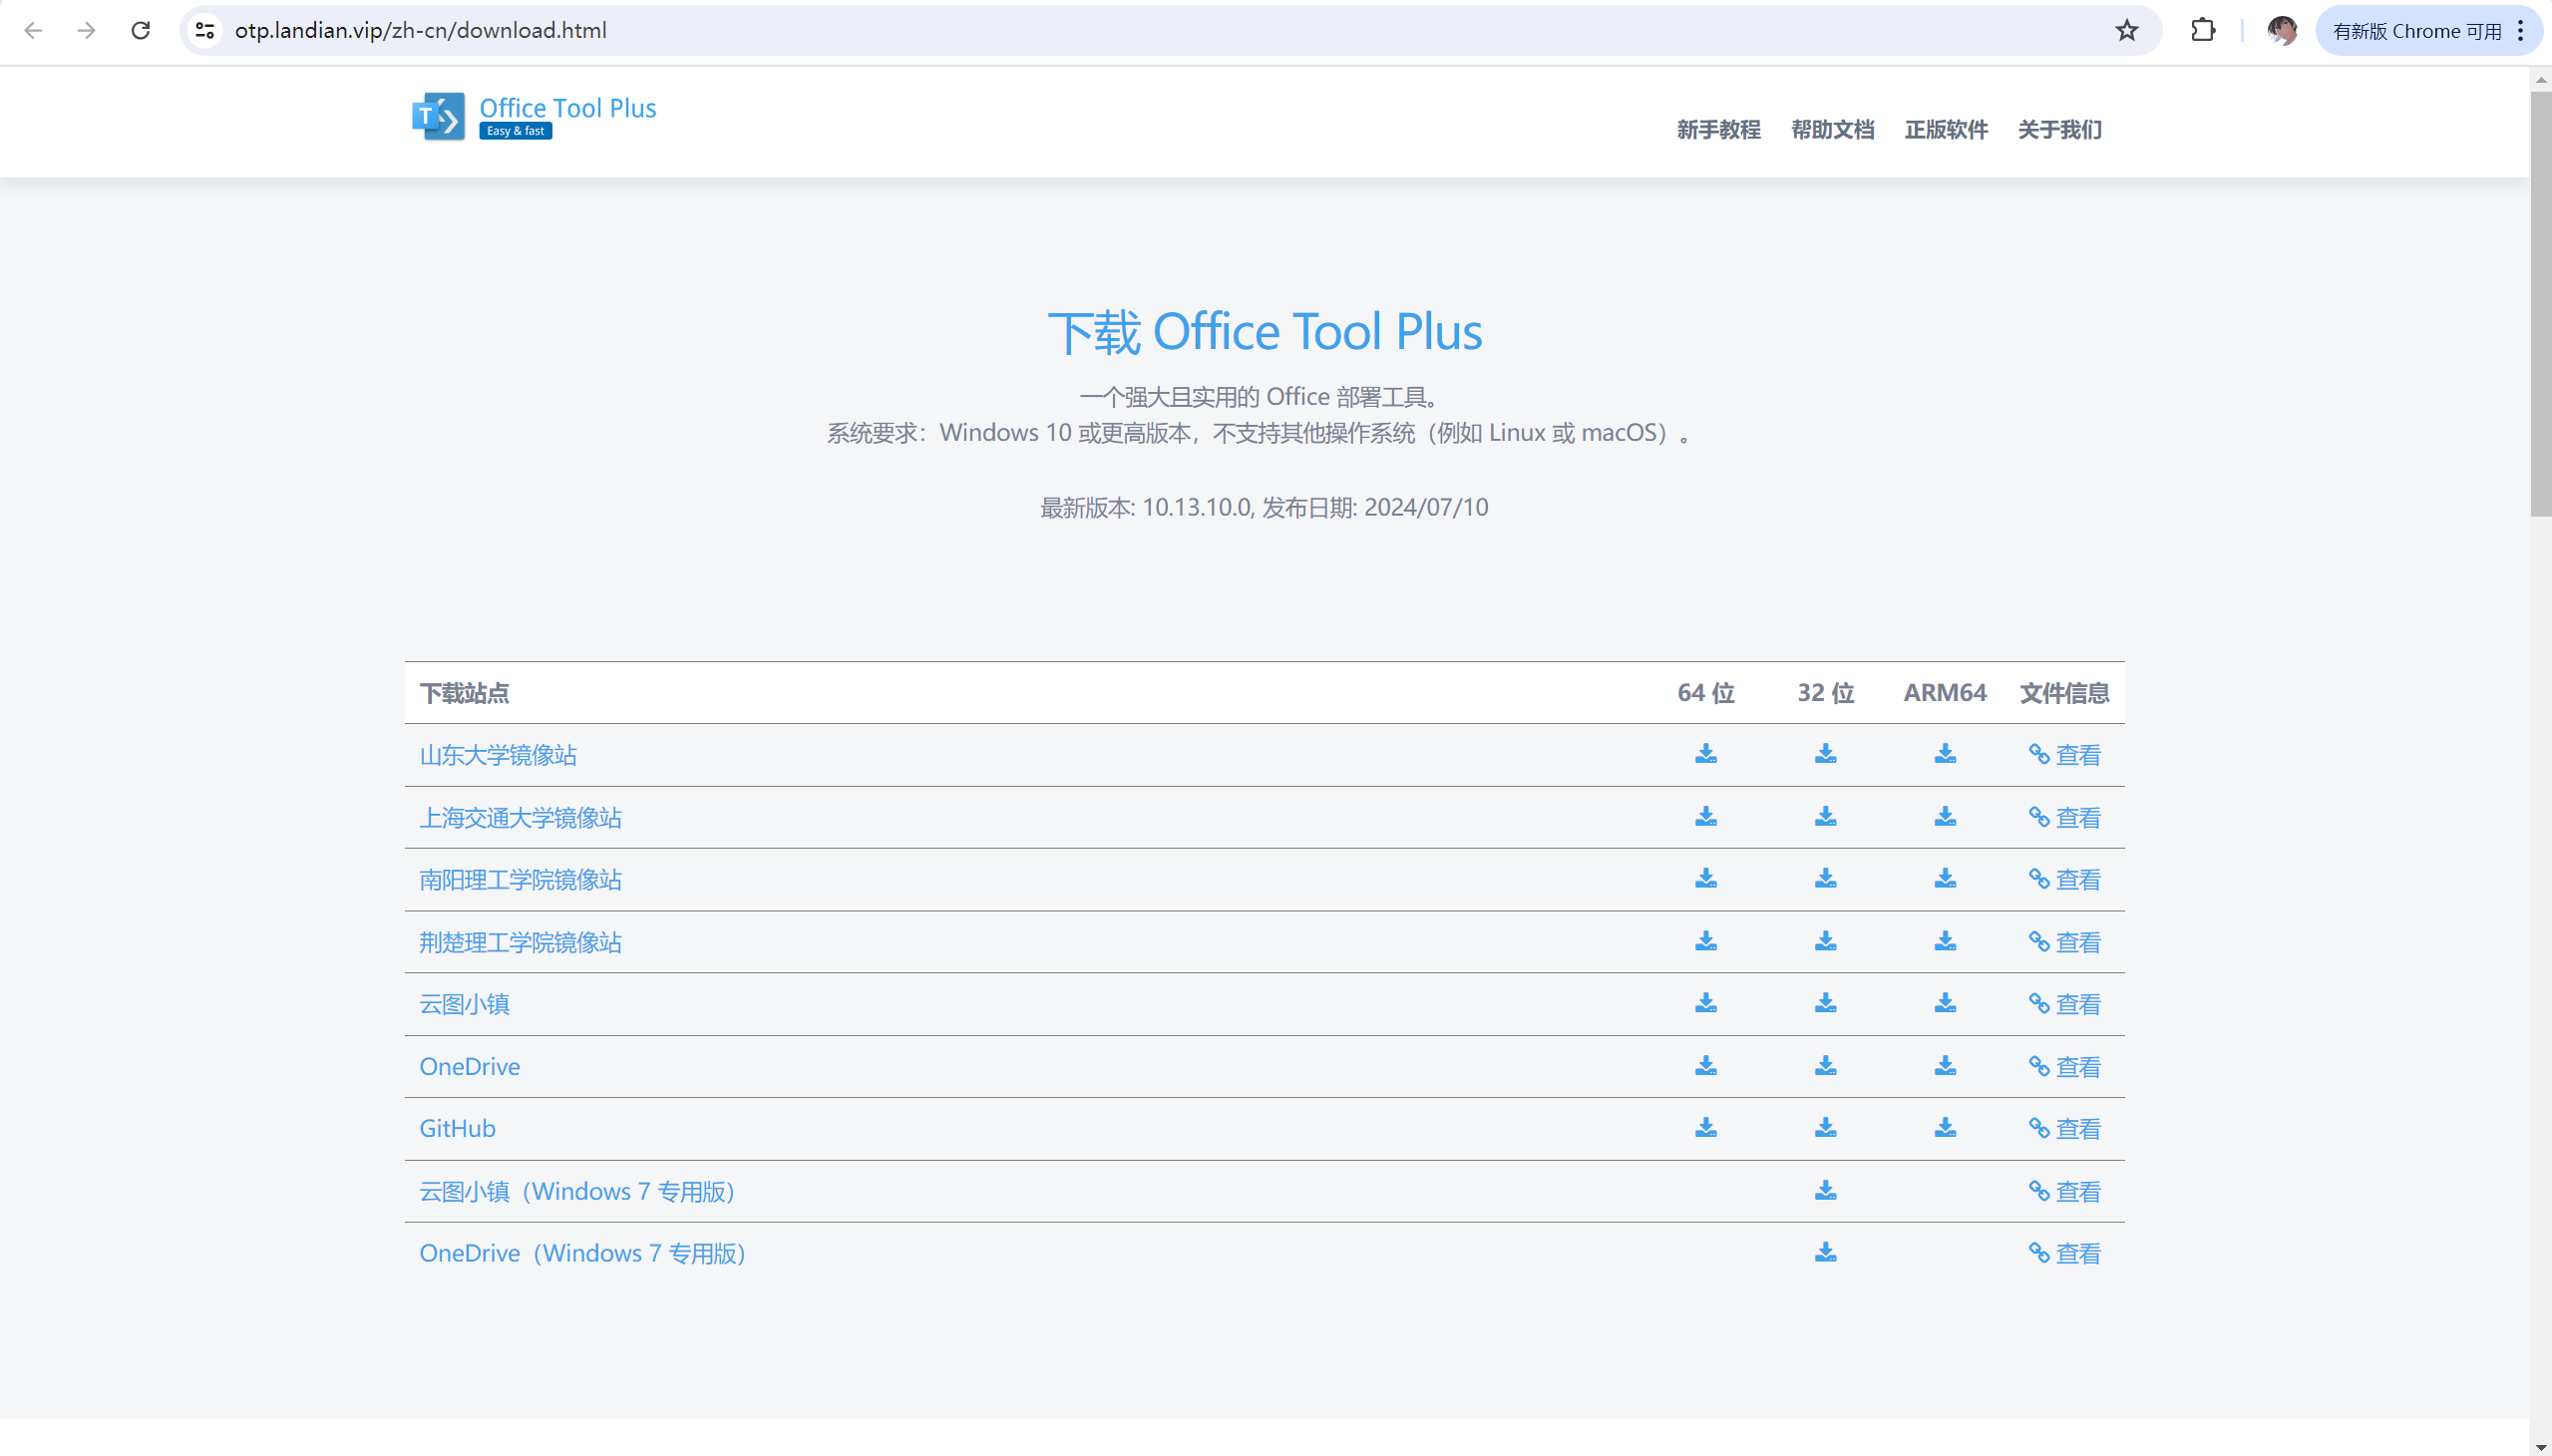Click the Office Tool Plus logo icon
Image resolution: width=2552 pixels, height=1456 pixels.
tap(438, 117)
